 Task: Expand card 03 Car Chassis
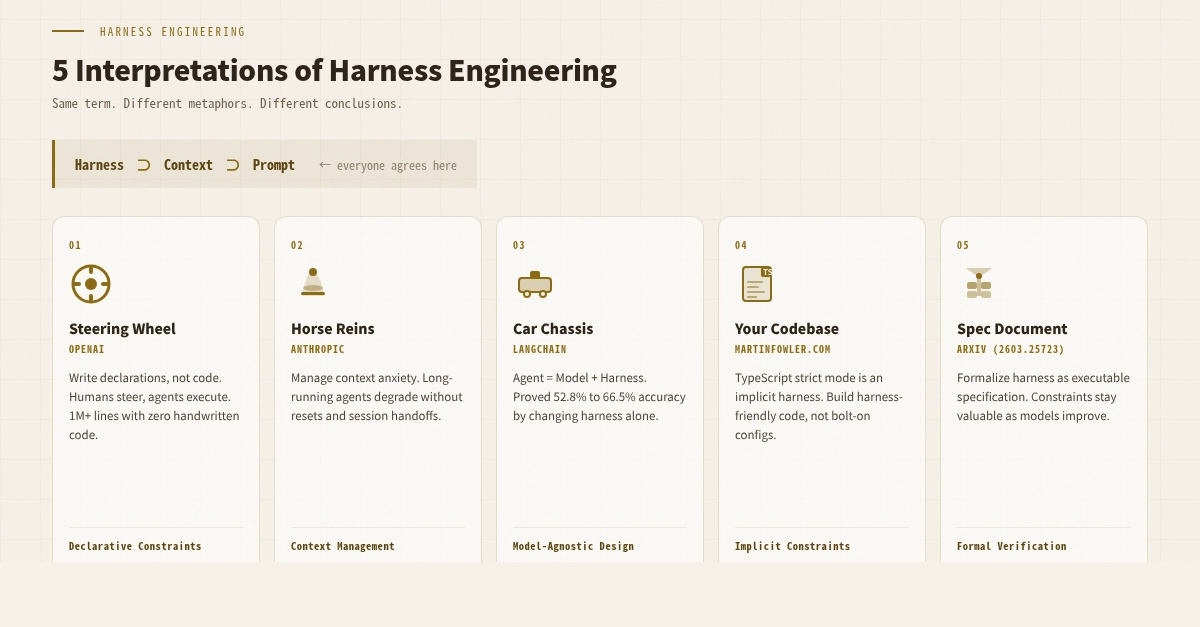pyautogui.click(x=599, y=389)
